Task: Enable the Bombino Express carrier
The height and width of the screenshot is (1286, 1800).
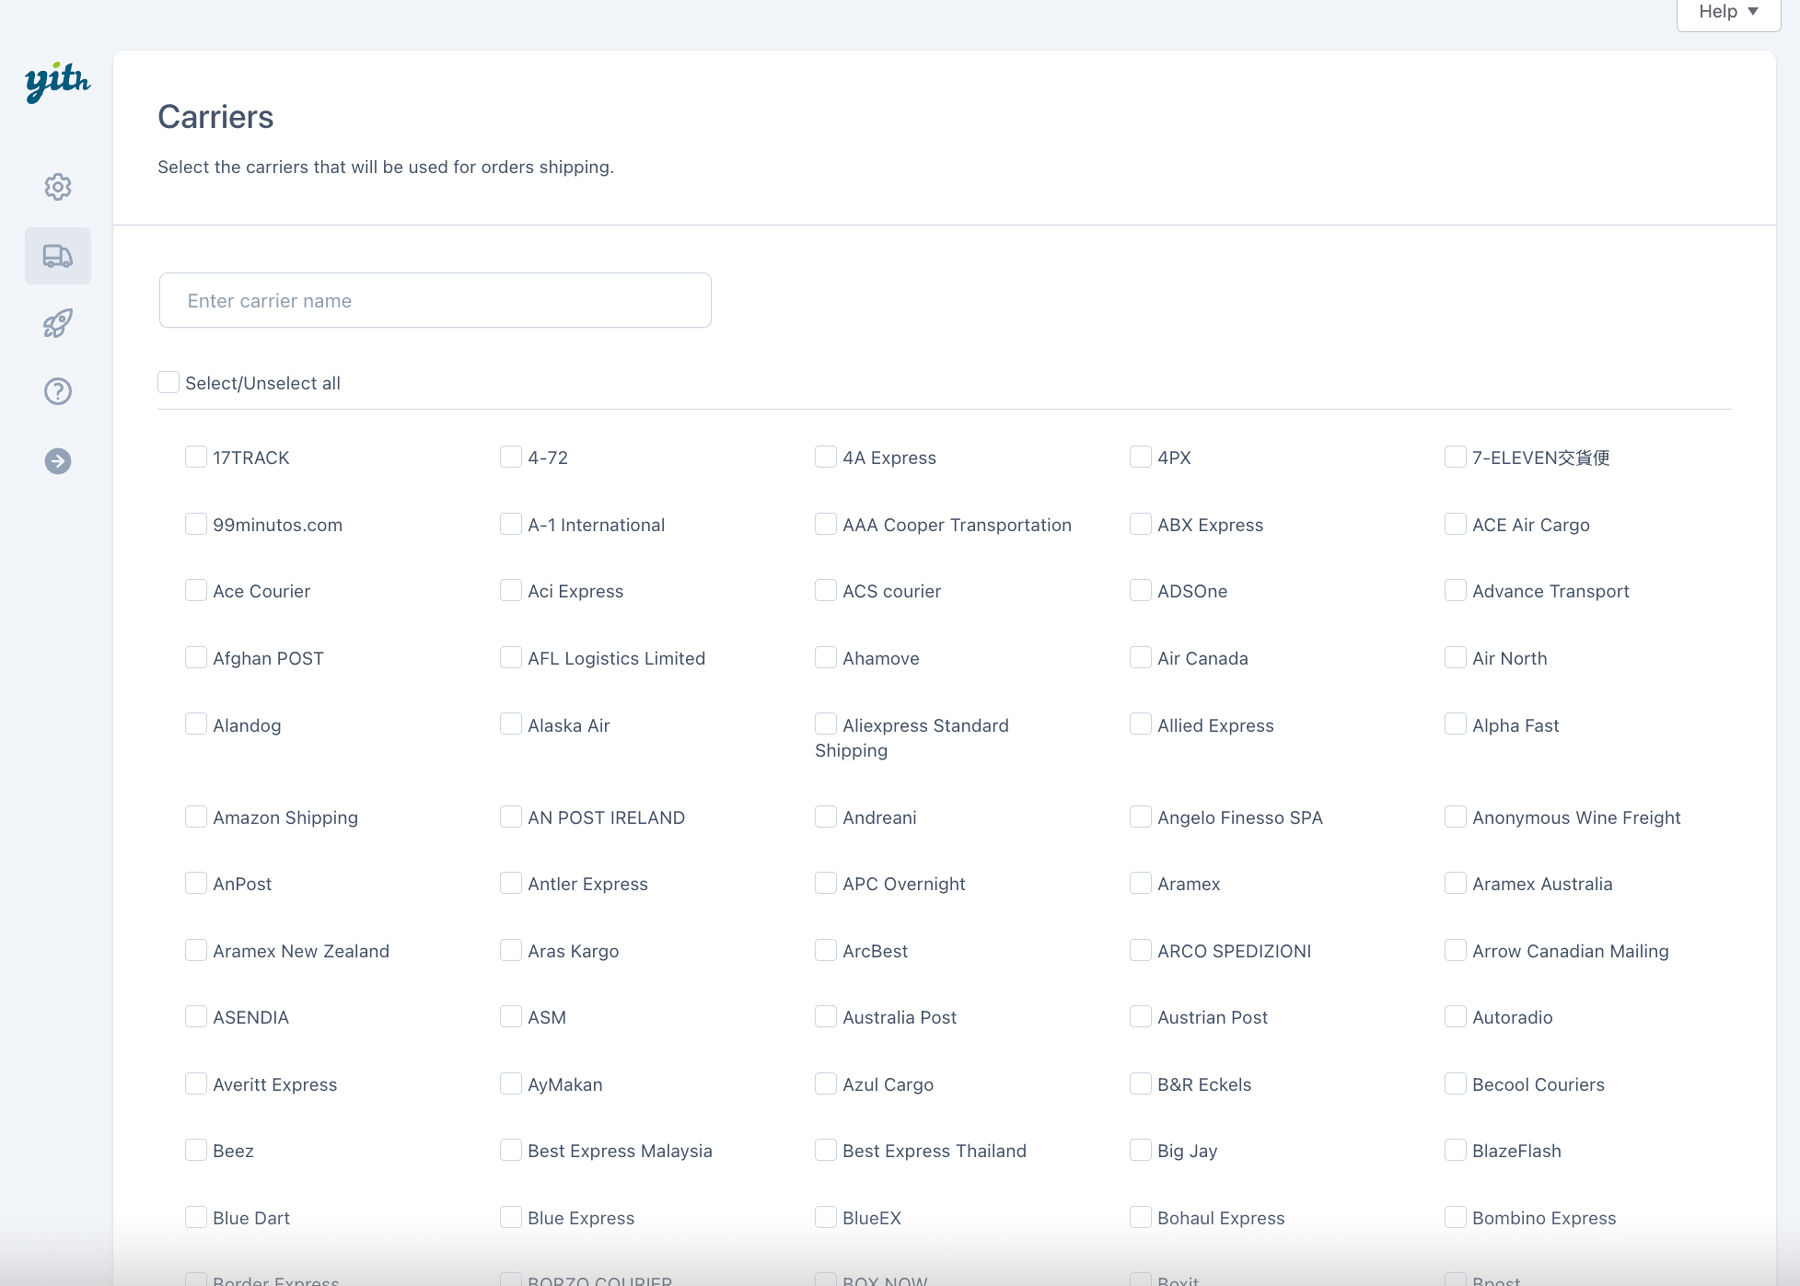Action: click(x=1456, y=1217)
